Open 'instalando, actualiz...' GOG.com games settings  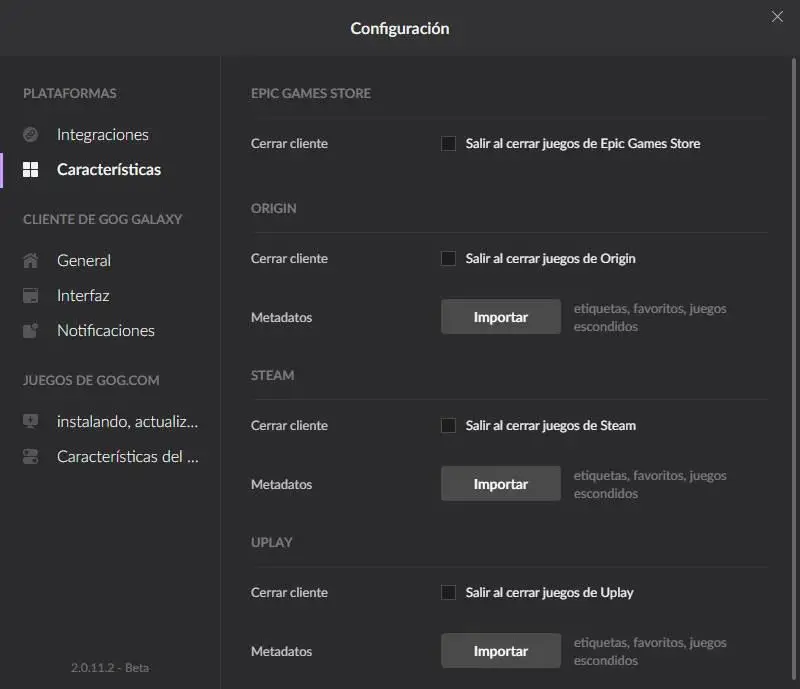pyautogui.click(x=128, y=422)
